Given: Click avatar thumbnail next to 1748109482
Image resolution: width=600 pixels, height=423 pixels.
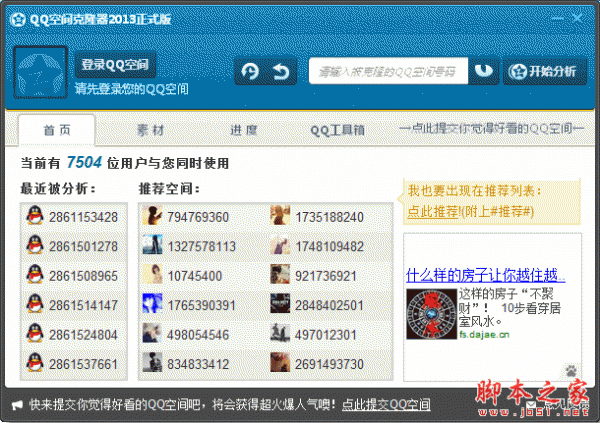Looking at the screenshot, I should (280, 245).
